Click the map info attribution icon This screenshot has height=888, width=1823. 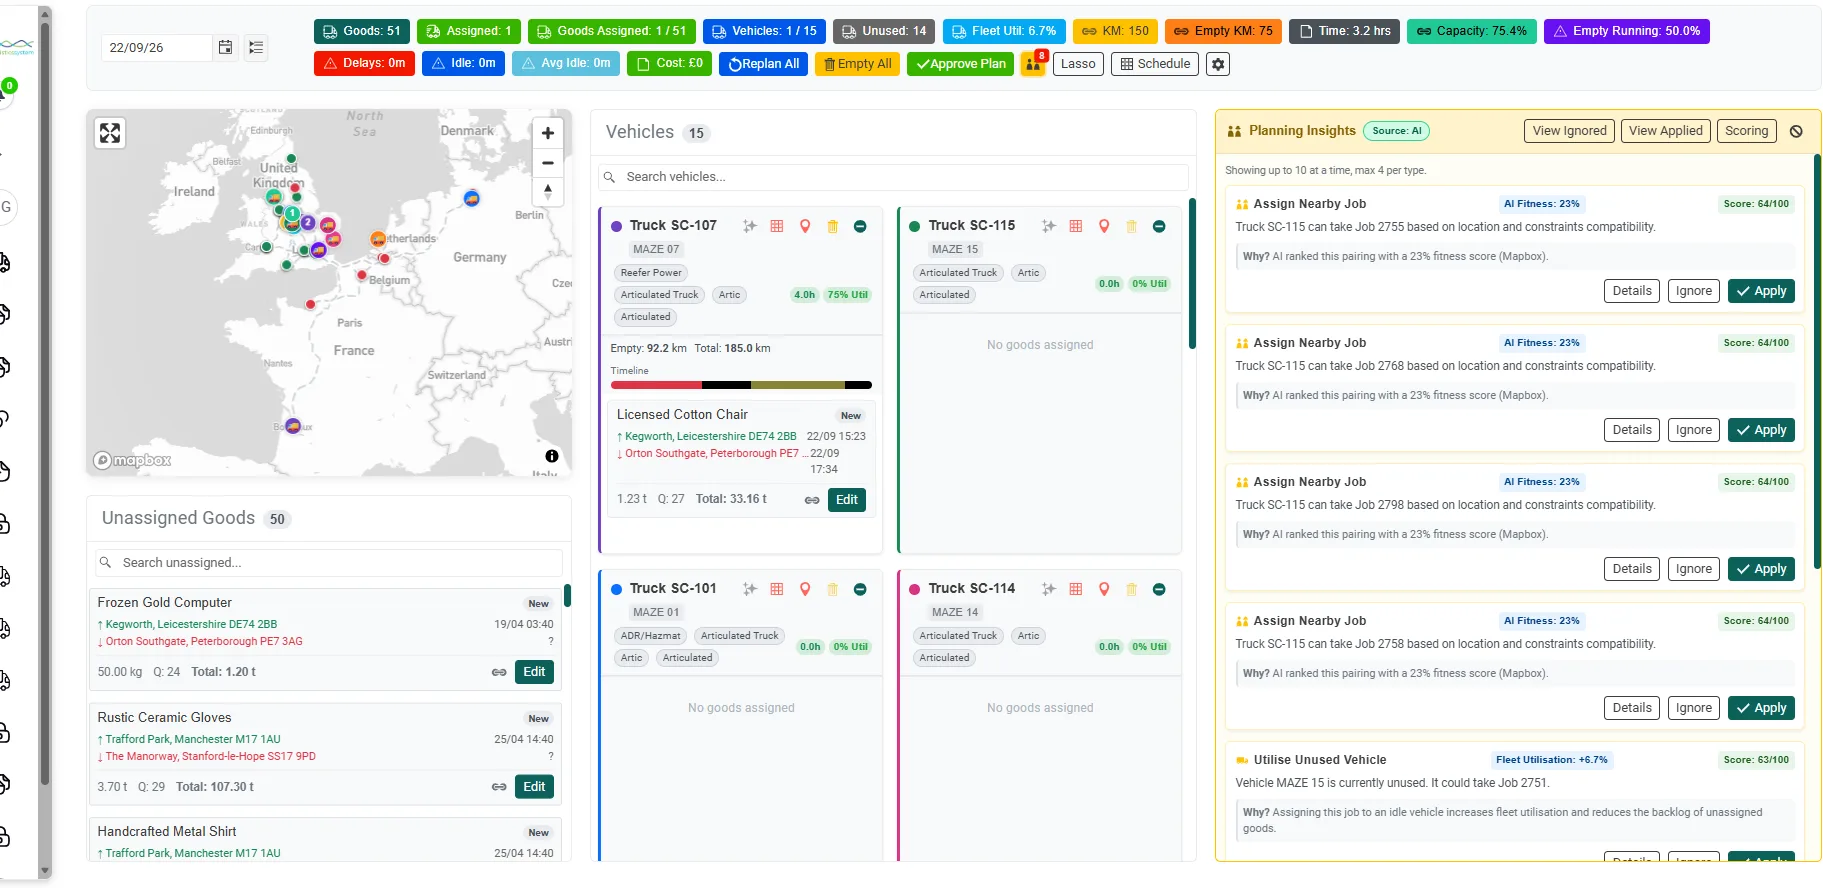pos(552,456)
